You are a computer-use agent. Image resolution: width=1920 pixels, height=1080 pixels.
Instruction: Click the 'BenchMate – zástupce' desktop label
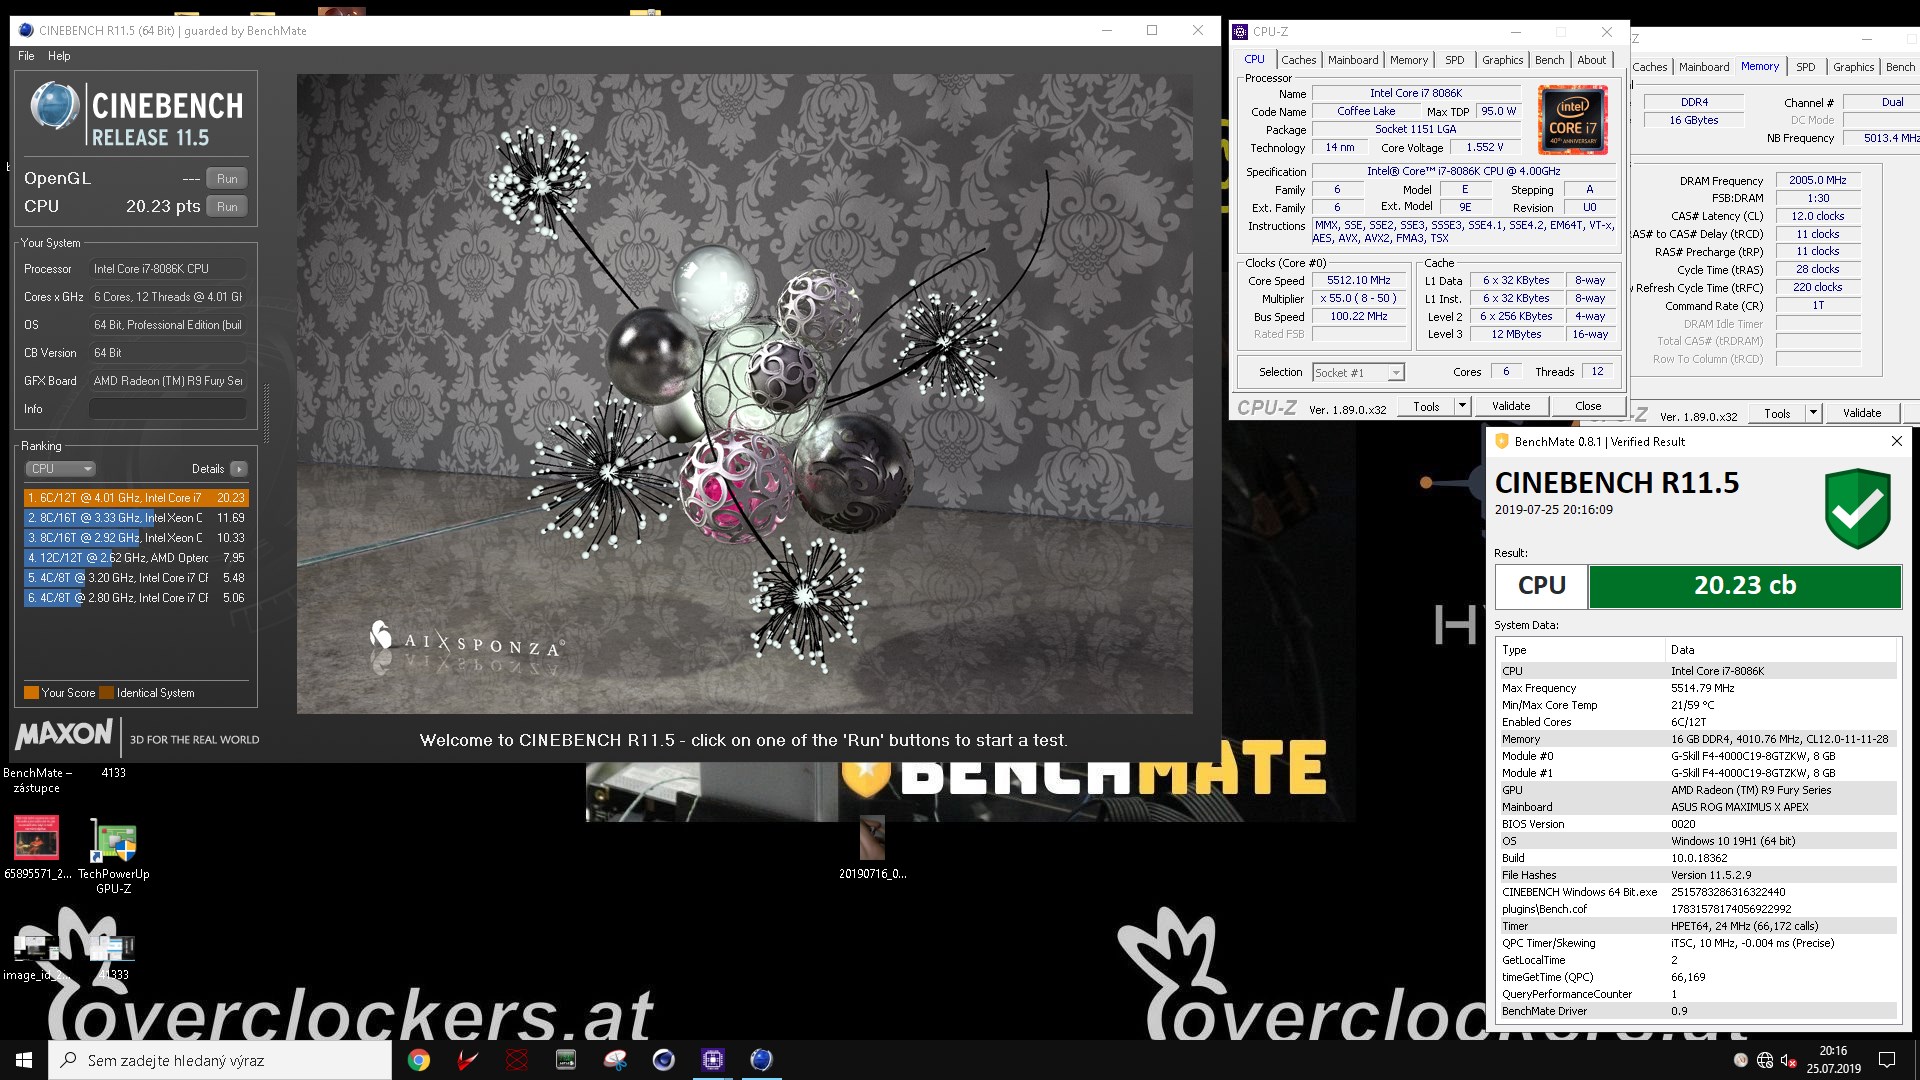(x=37, y=780)
